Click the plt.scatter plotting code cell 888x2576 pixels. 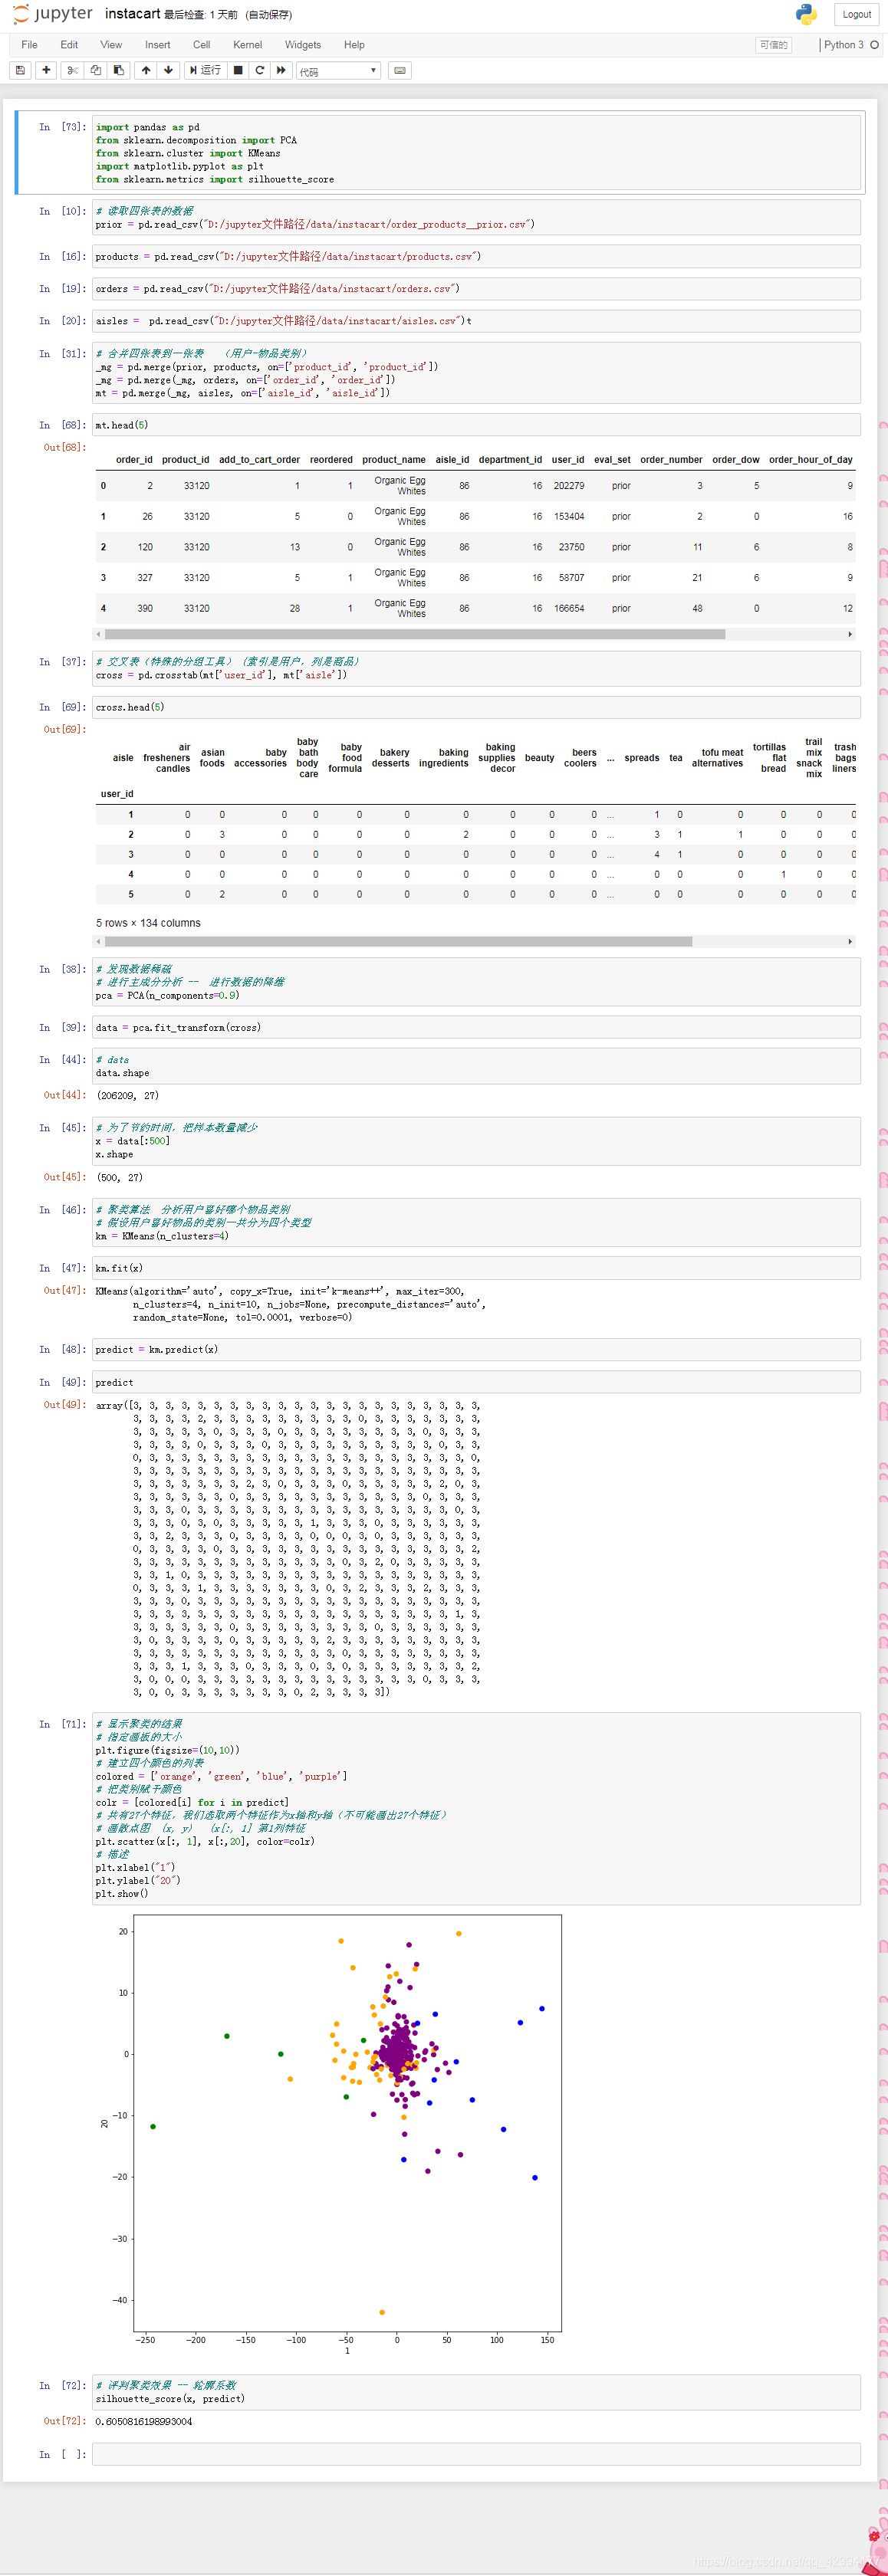476,1808
